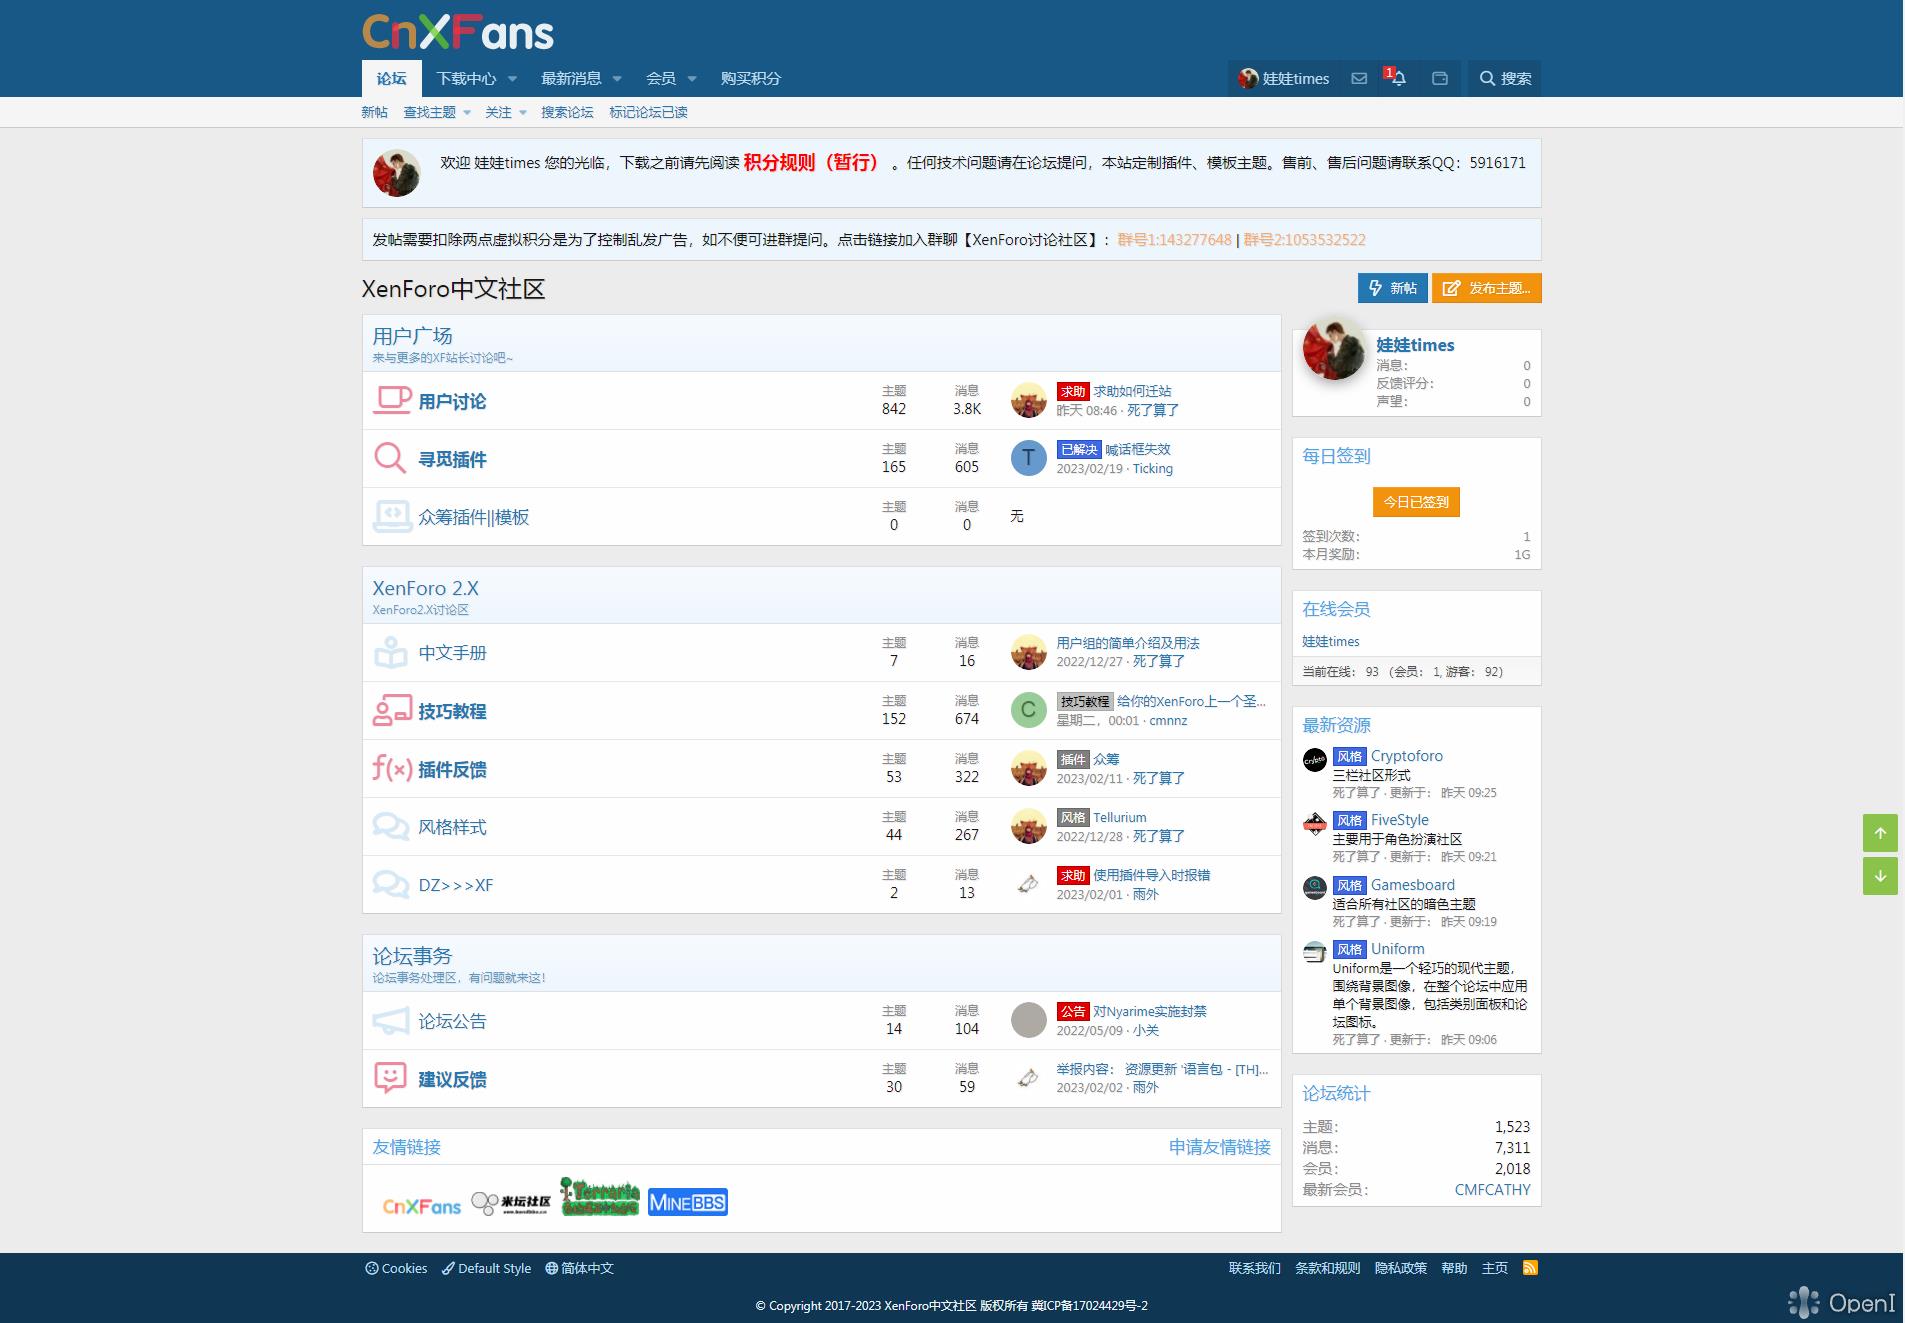Switch to the 论坛 tab
The image size is (1905, 1323).
391,78
